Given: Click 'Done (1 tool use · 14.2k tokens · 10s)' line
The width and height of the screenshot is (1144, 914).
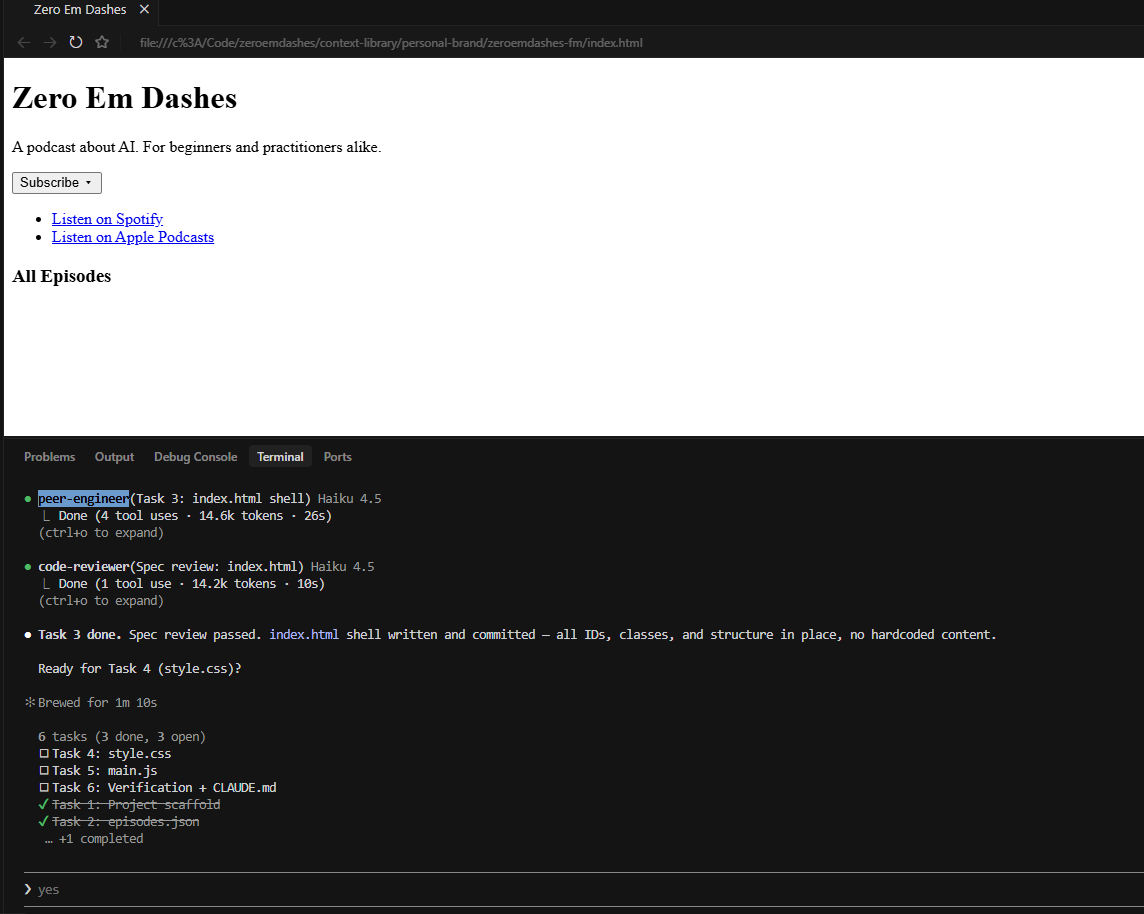Looking at the screenshot, I should (x=191, y=584).
